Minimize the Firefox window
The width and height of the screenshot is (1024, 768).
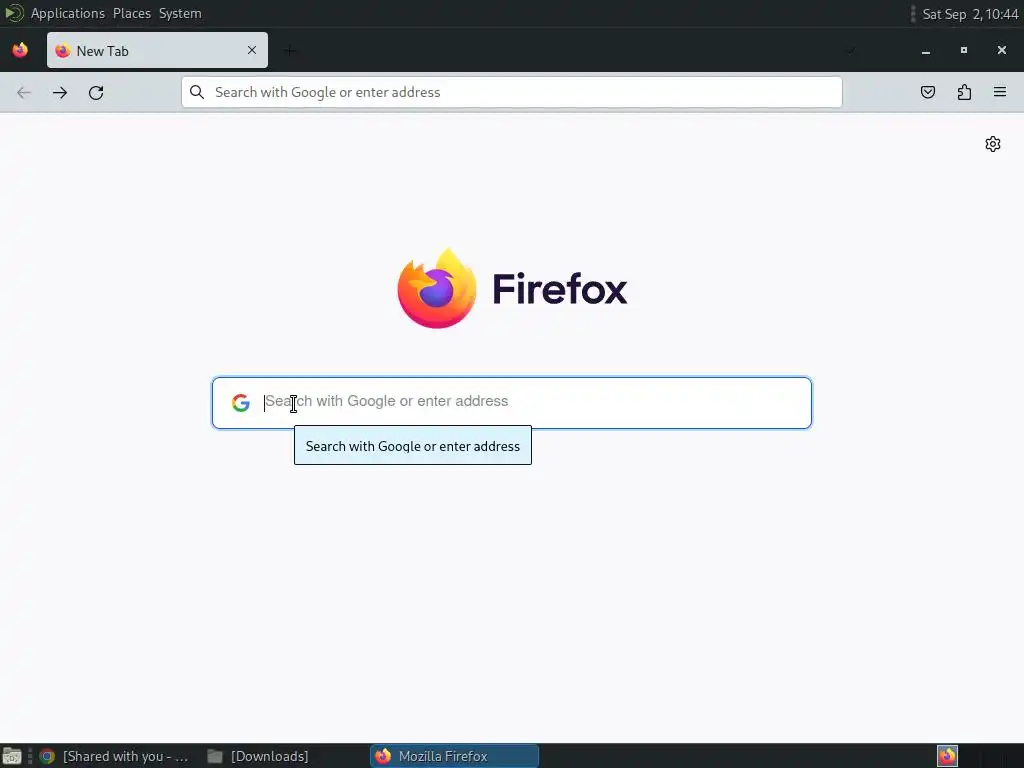926,50
